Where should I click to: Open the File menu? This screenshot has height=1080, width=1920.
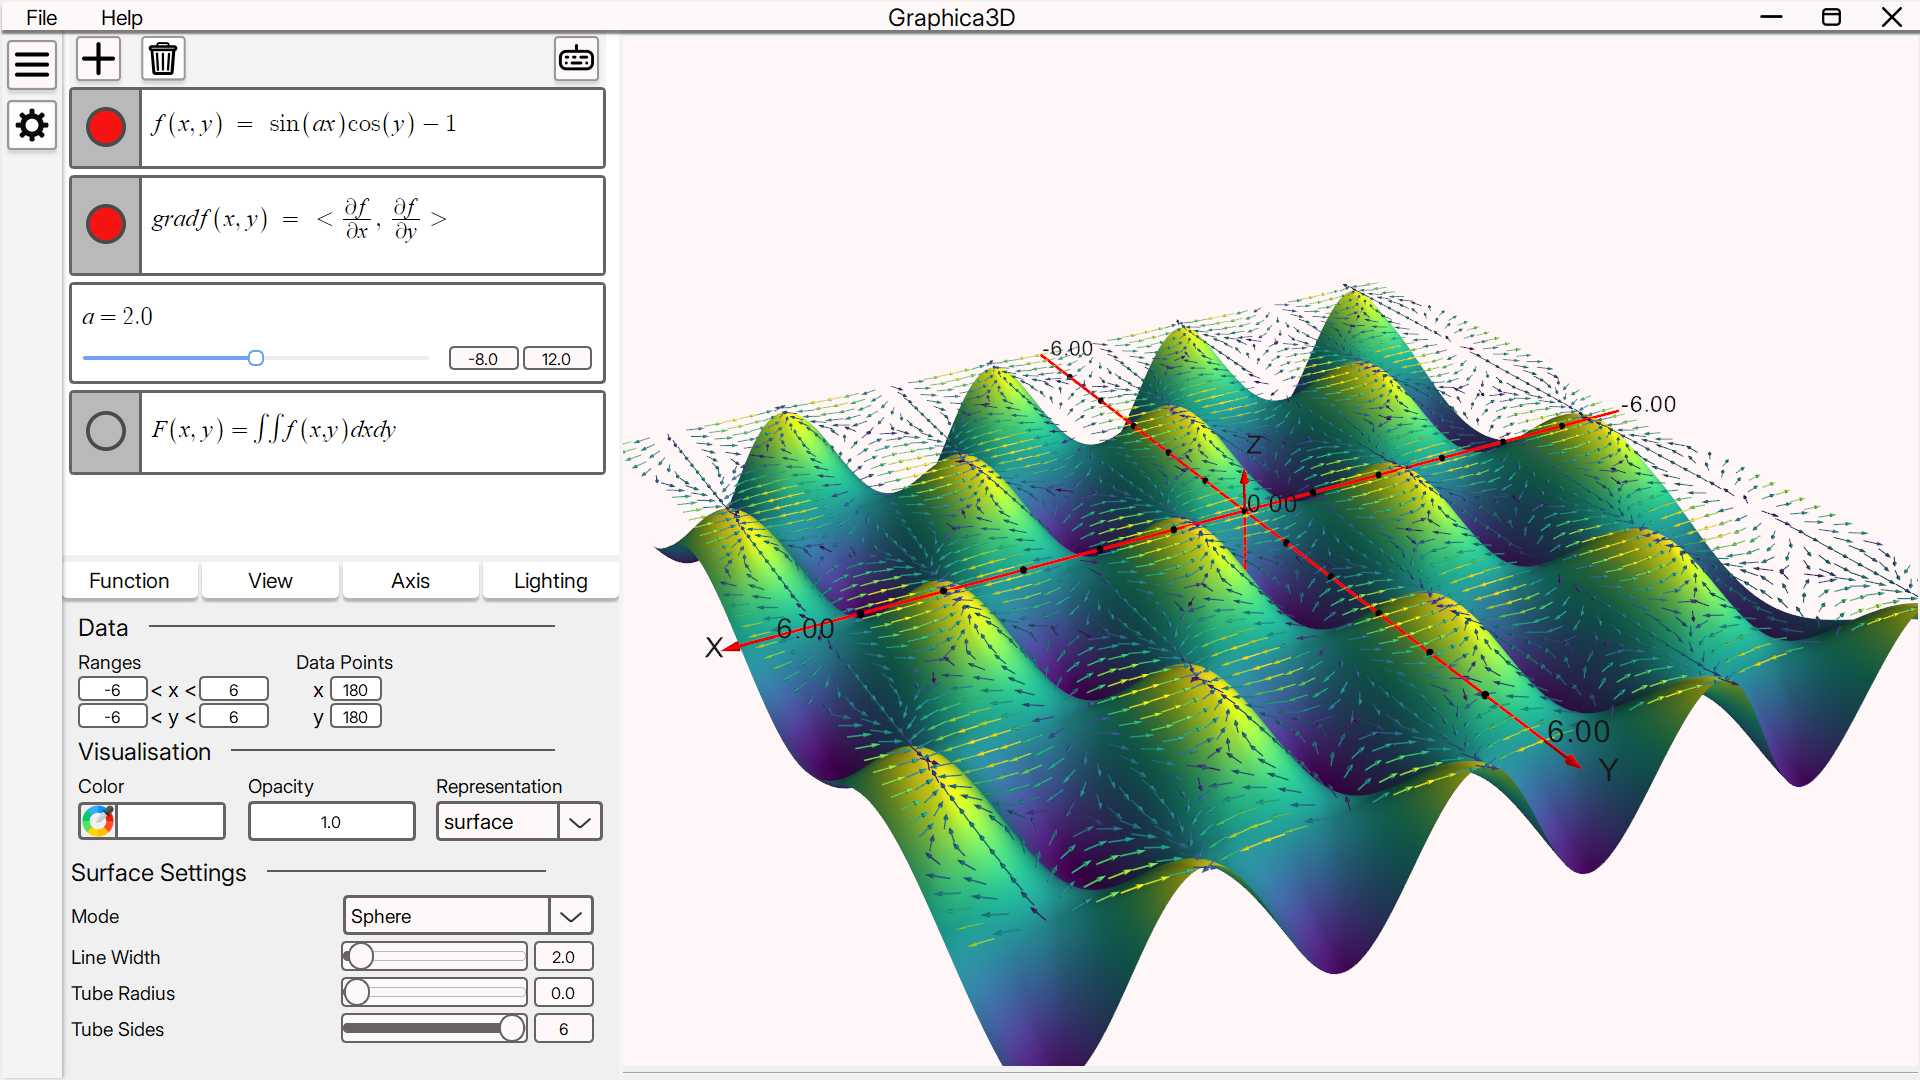[x=41, y=17]
